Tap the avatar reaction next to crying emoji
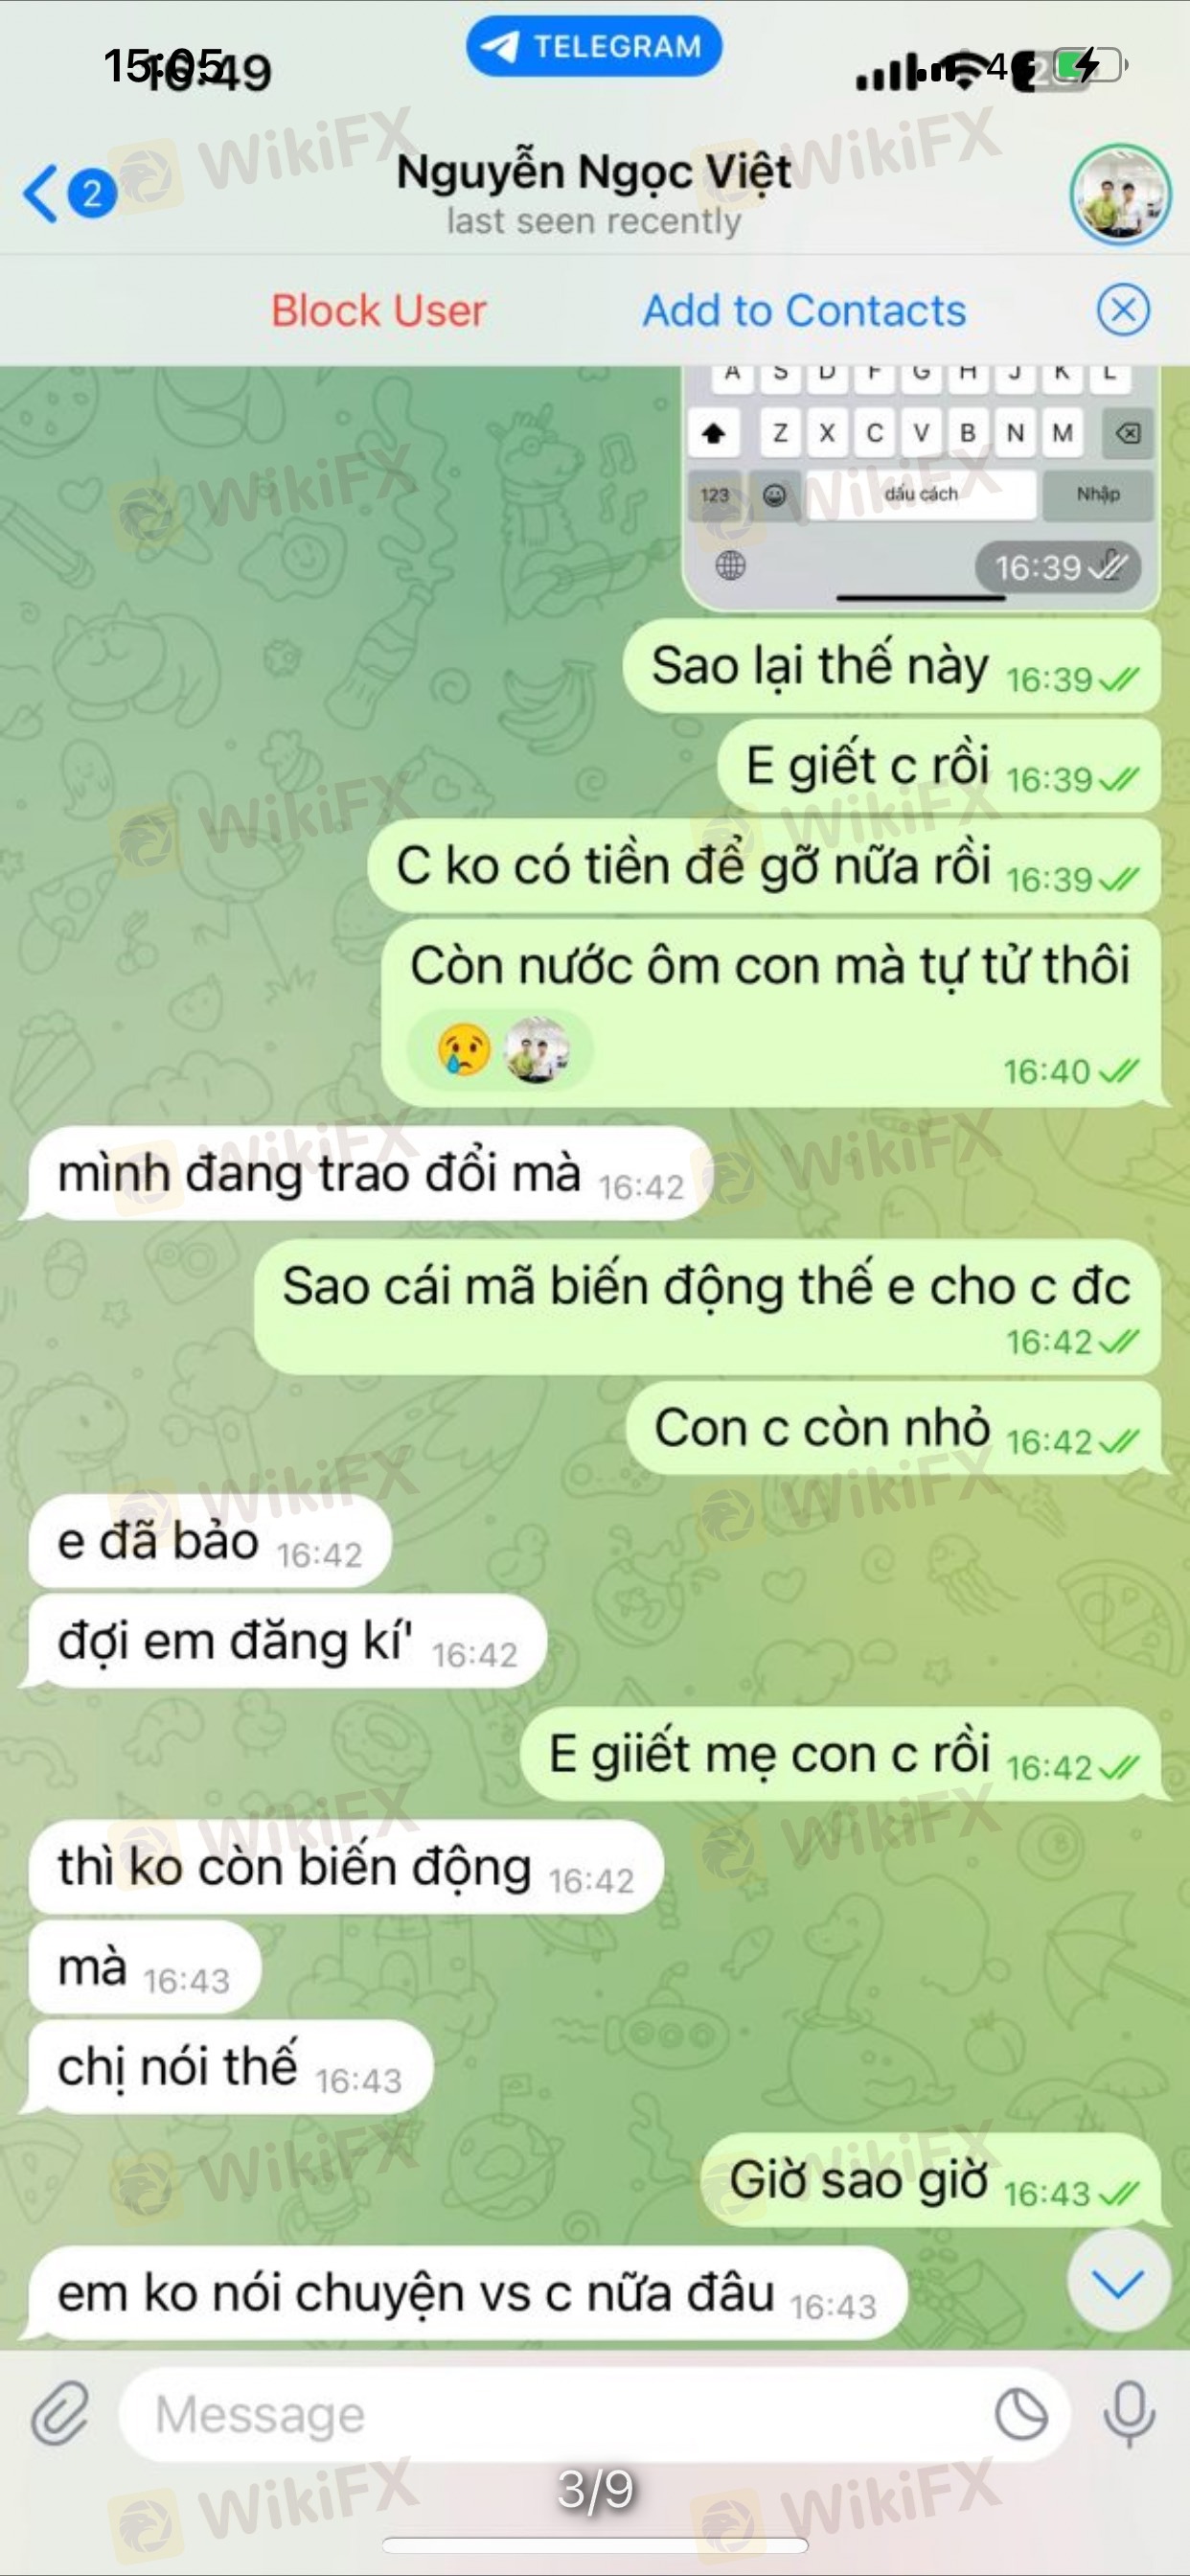This screenshot has height=2576, width=1190. pos(537,1049)
